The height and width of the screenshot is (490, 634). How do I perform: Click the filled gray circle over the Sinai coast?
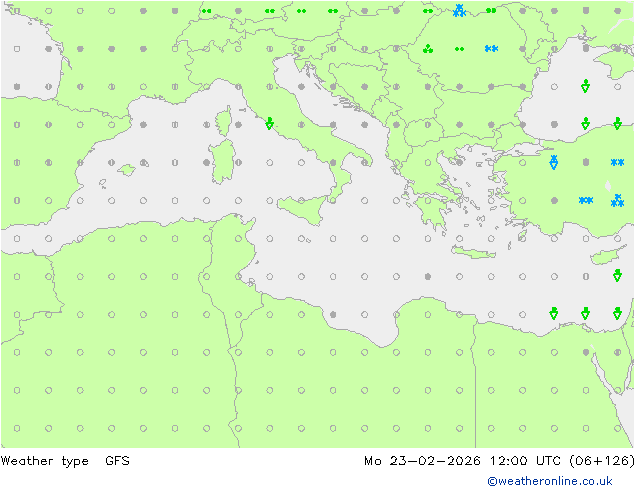point(586,353)
